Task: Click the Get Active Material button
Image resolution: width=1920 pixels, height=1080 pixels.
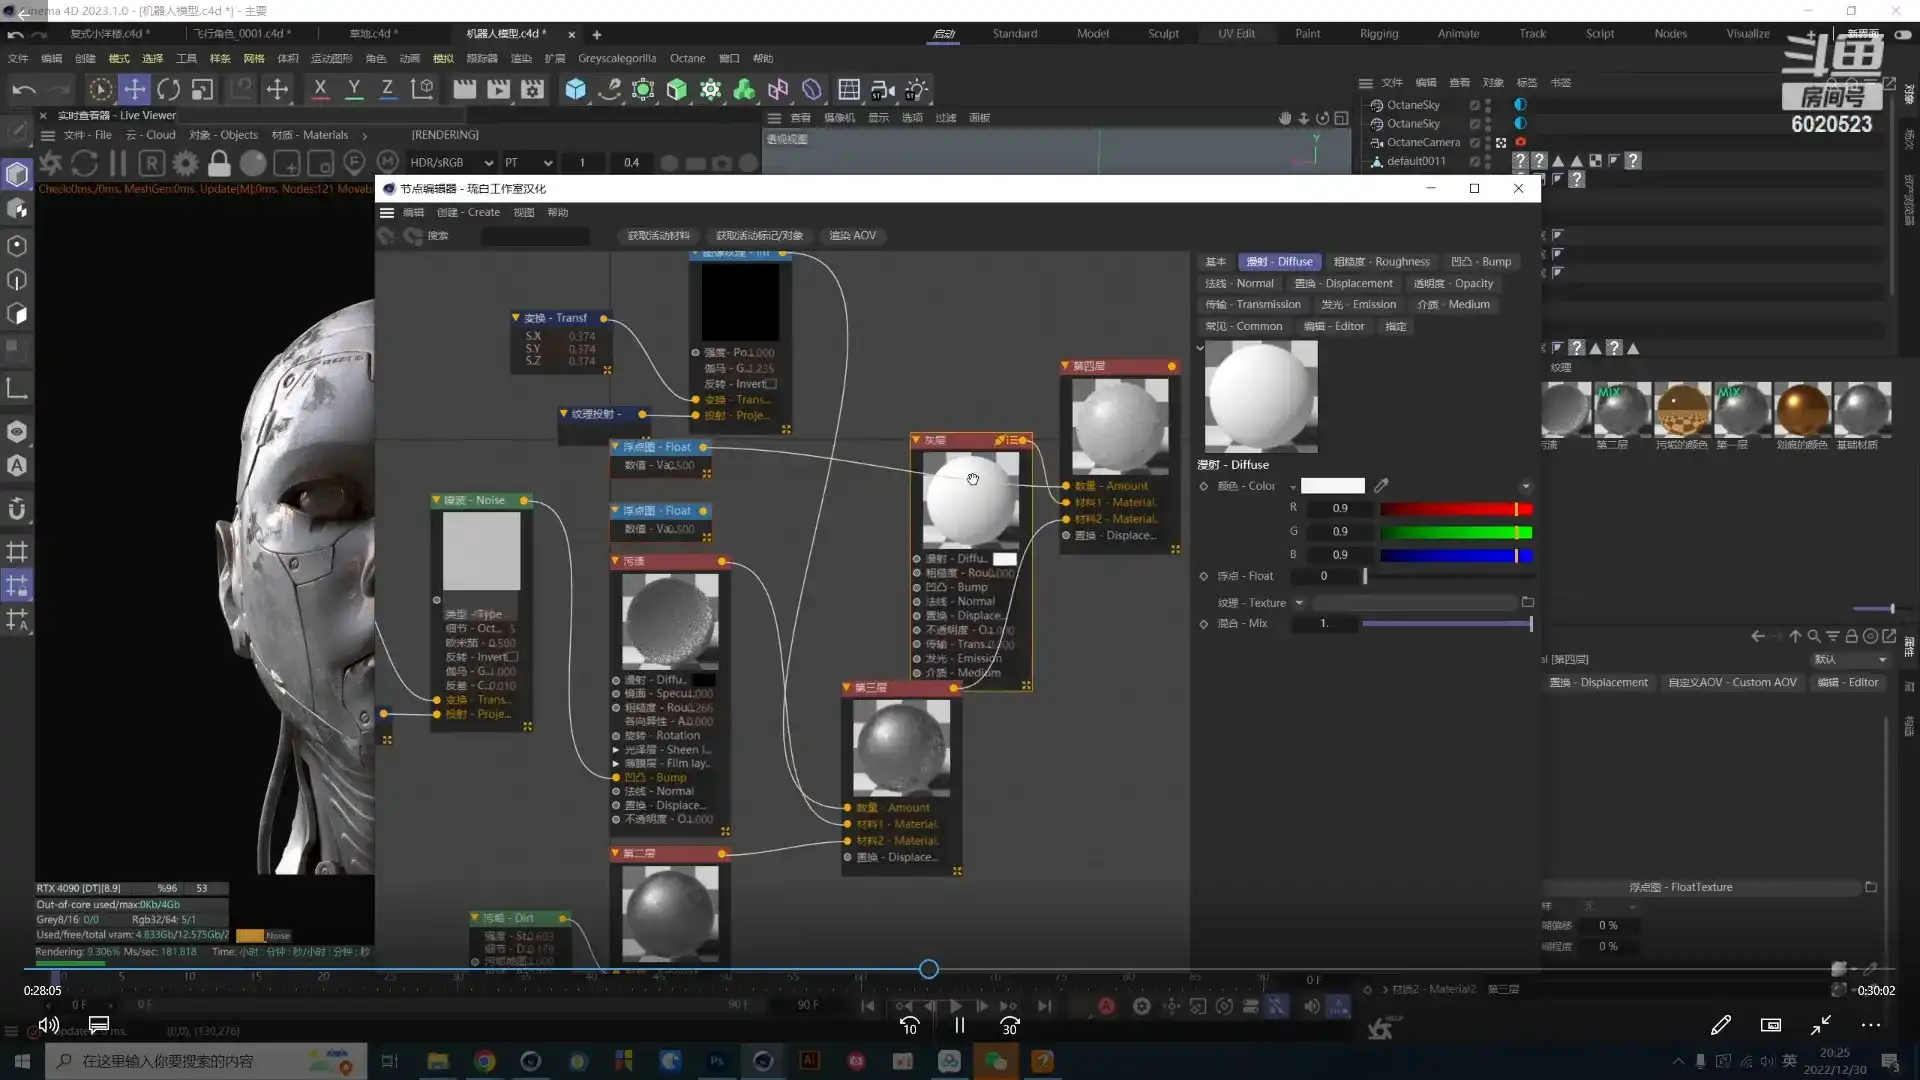Action: [x=658, y=236]
